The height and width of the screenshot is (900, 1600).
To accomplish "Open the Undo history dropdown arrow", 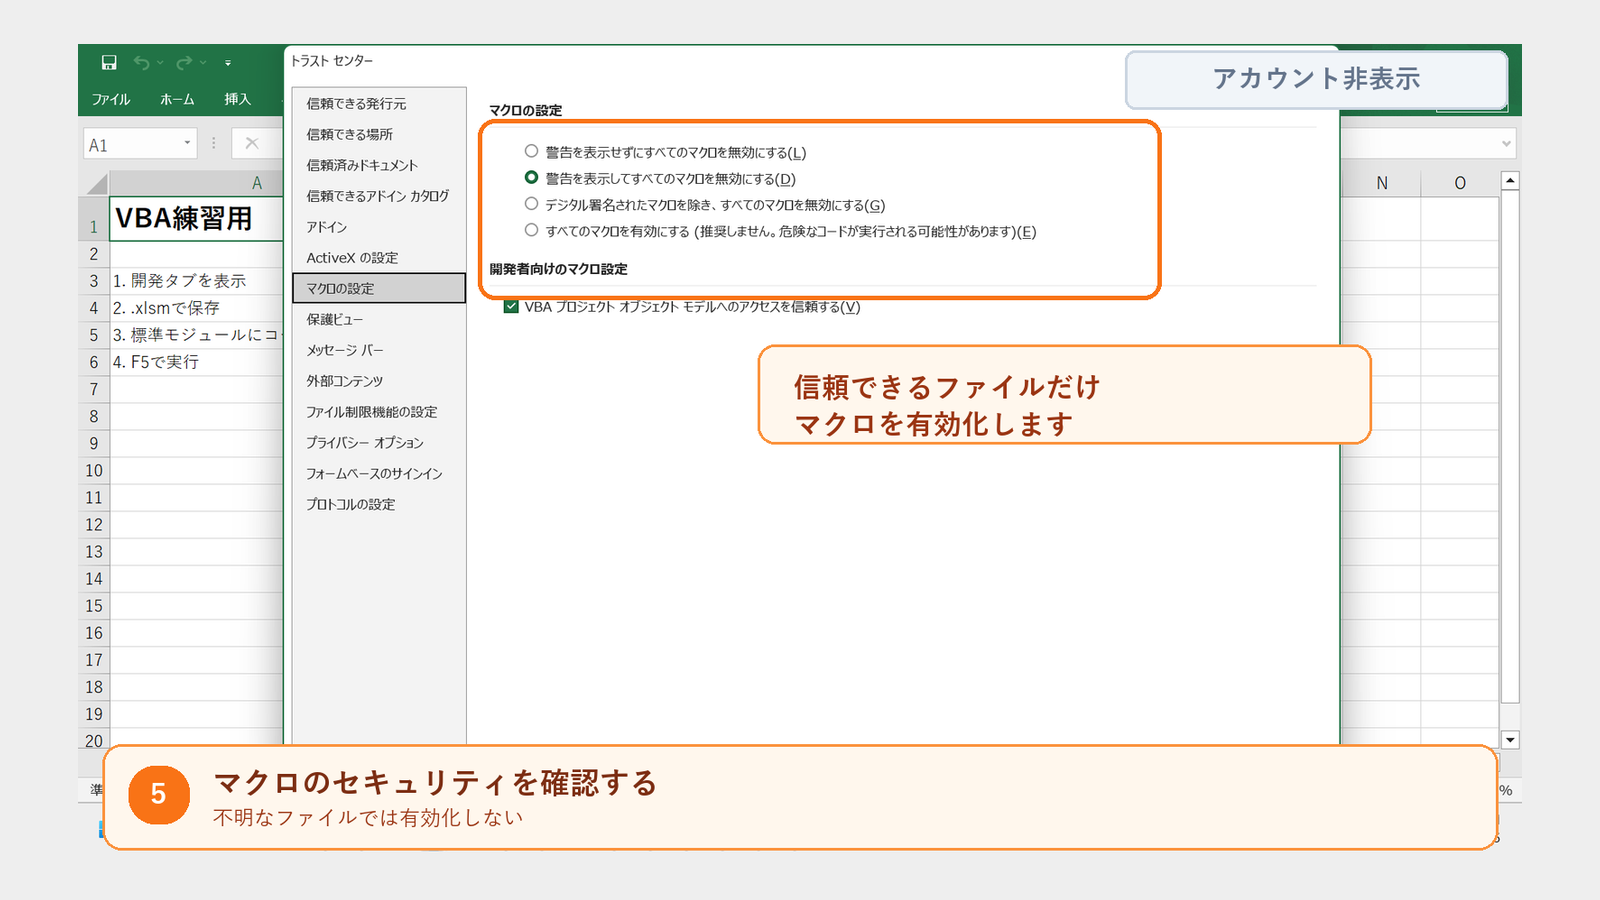I will pos(160,63).
